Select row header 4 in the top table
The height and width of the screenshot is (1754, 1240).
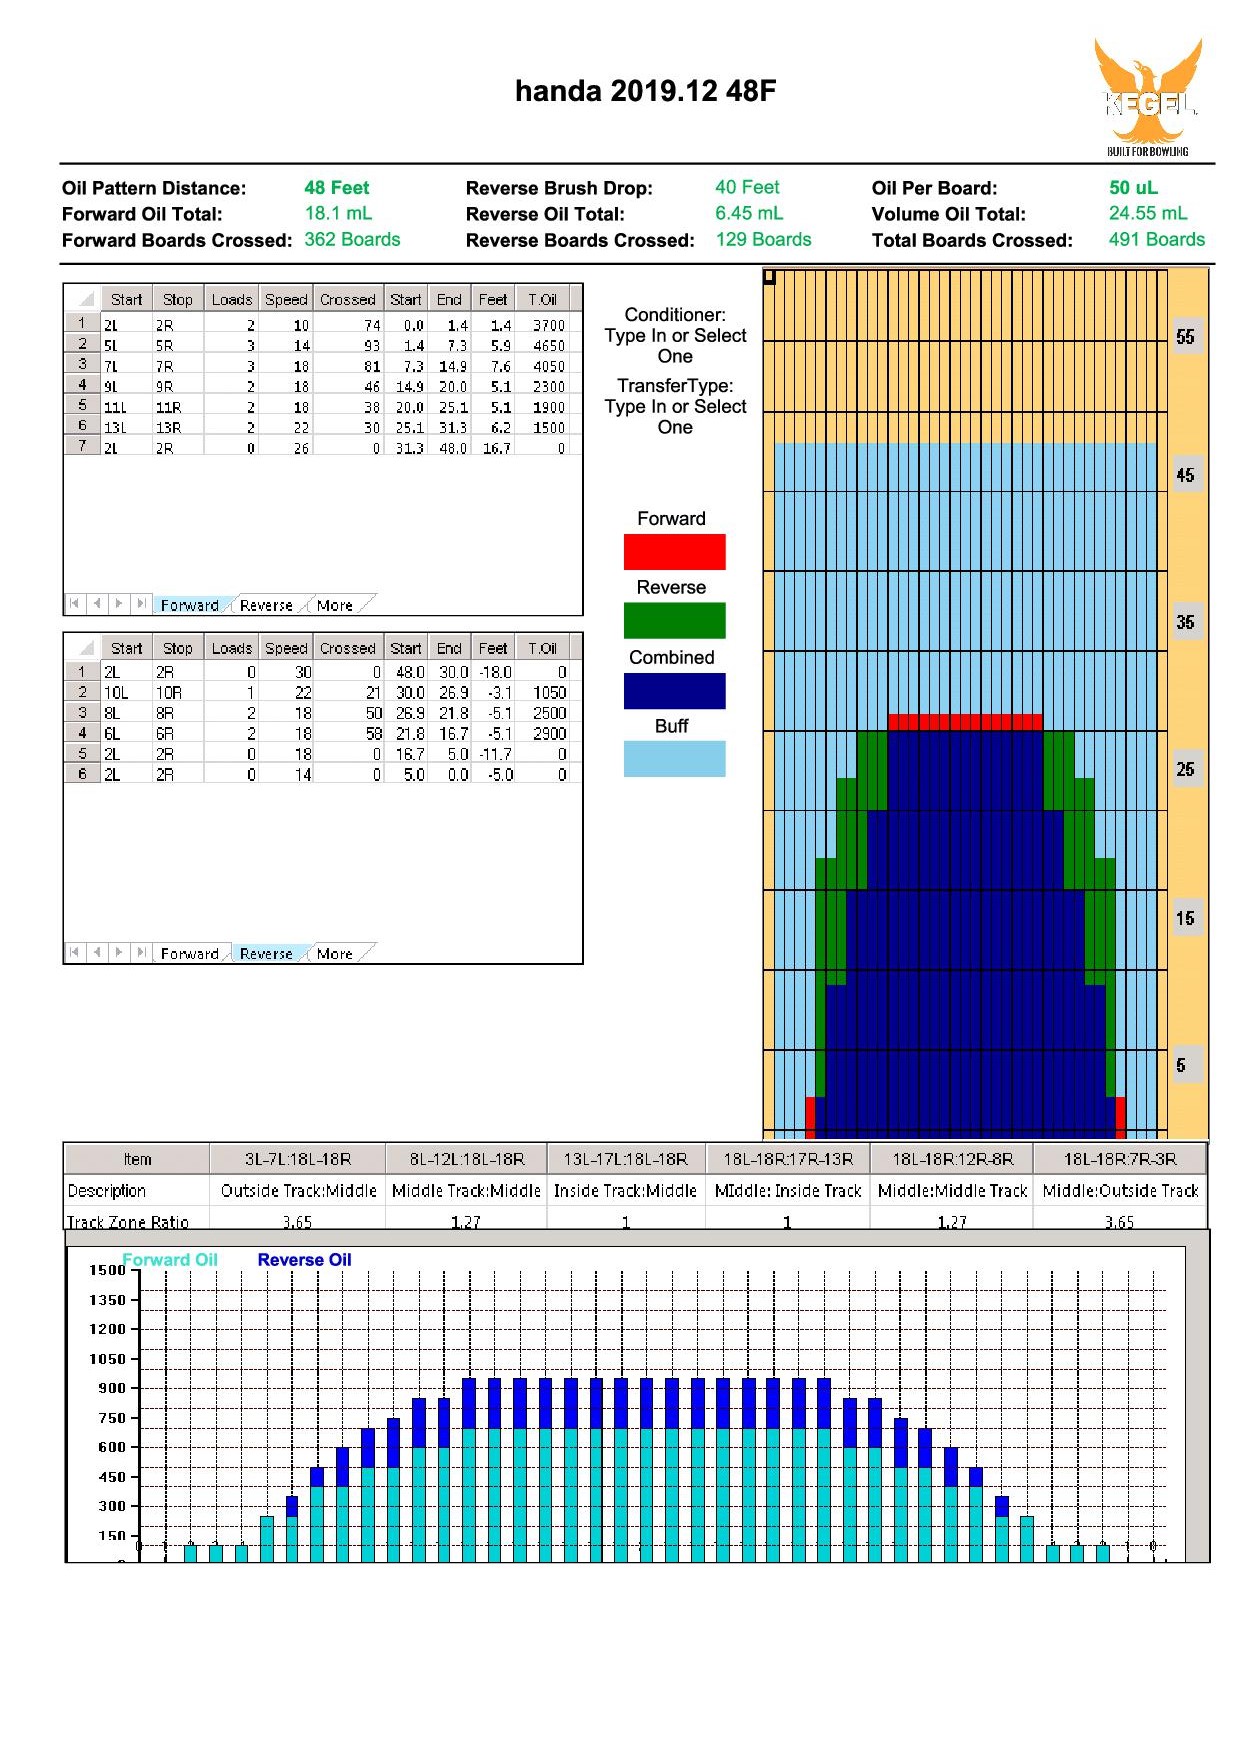(x=83, y=385)
